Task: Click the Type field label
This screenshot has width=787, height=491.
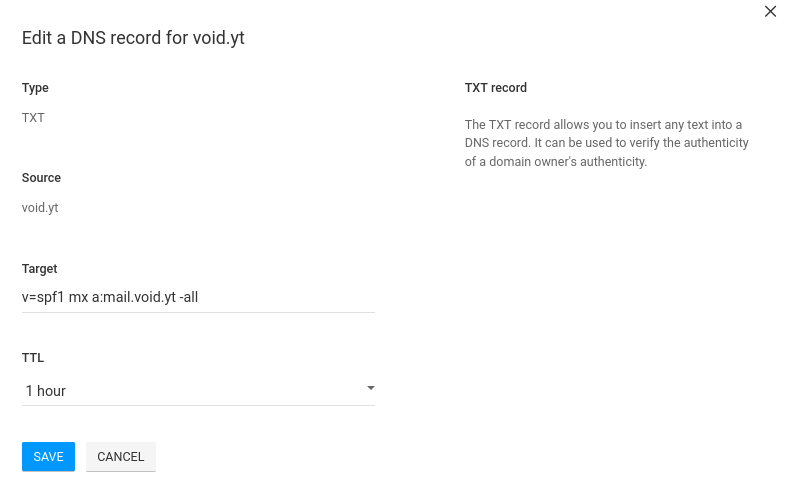Action: tap(35, 88)
